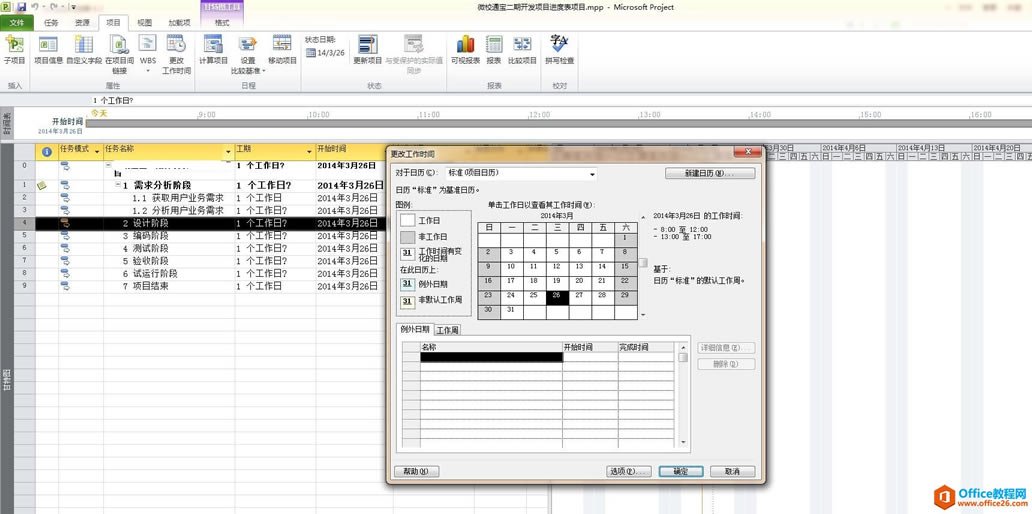This screenshot has height=514, width=1032.
Task: Click the 比较项目 (Compare Projects) icon
Action: (522, 49)
